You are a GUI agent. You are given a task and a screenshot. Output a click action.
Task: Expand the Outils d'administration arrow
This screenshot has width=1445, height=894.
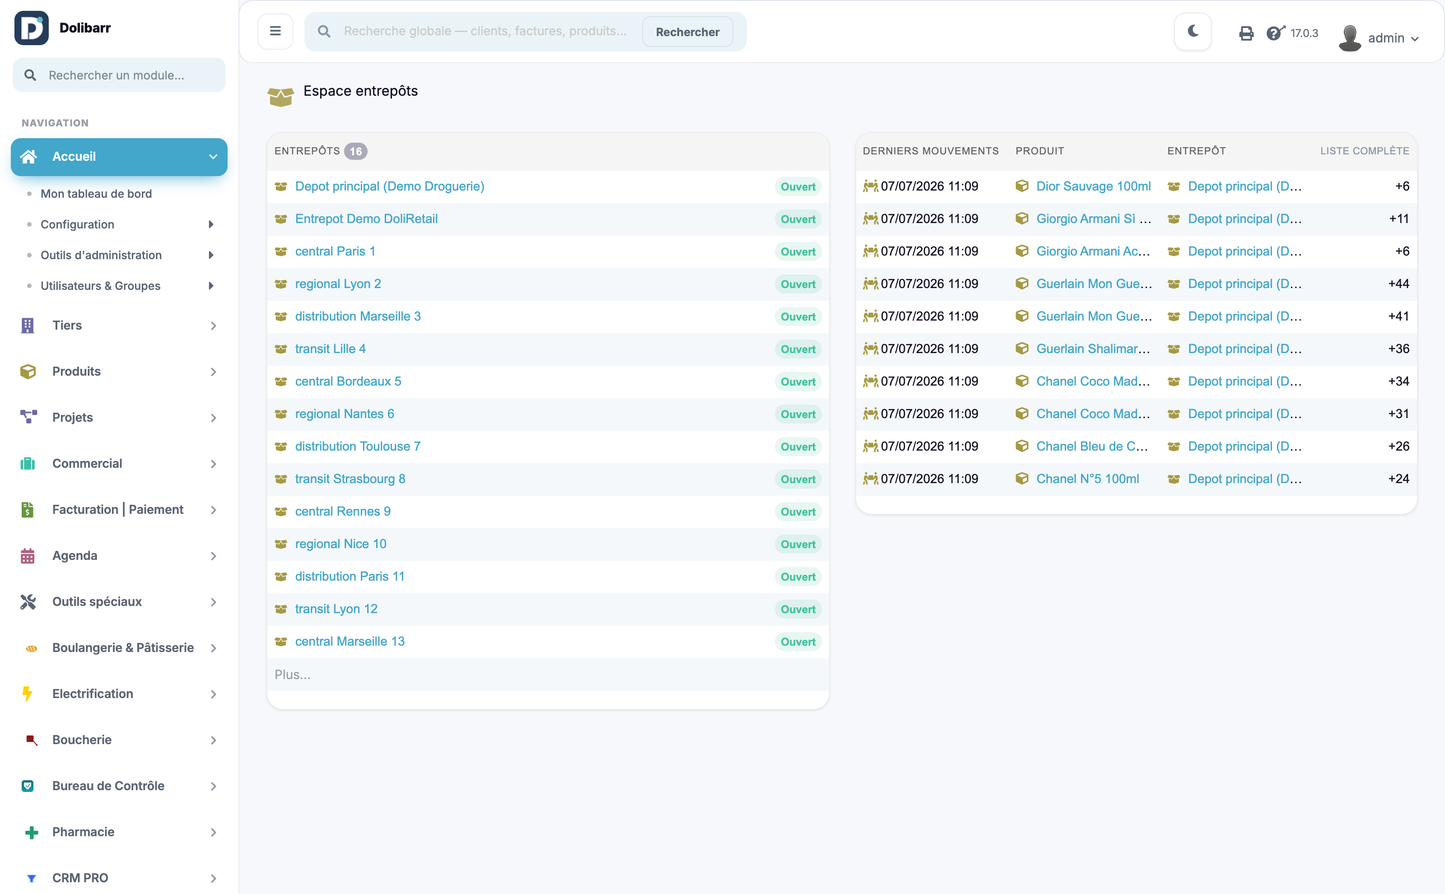(210, 255)
